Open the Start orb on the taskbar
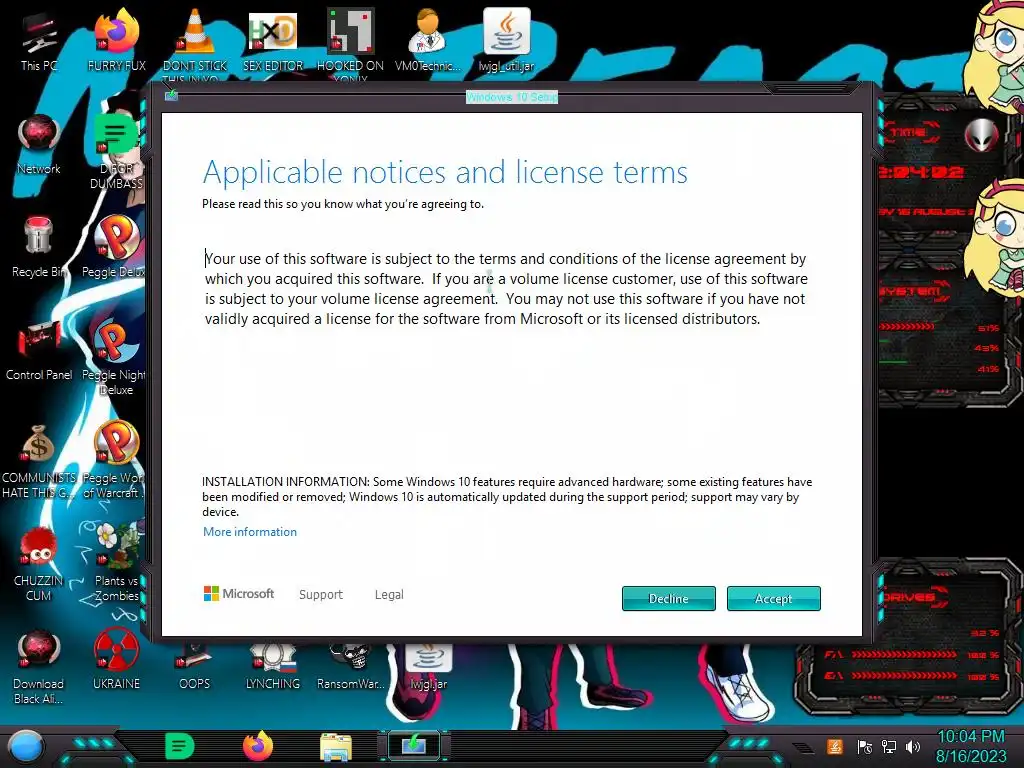1024x768 pixels. (x=26, y=746)
